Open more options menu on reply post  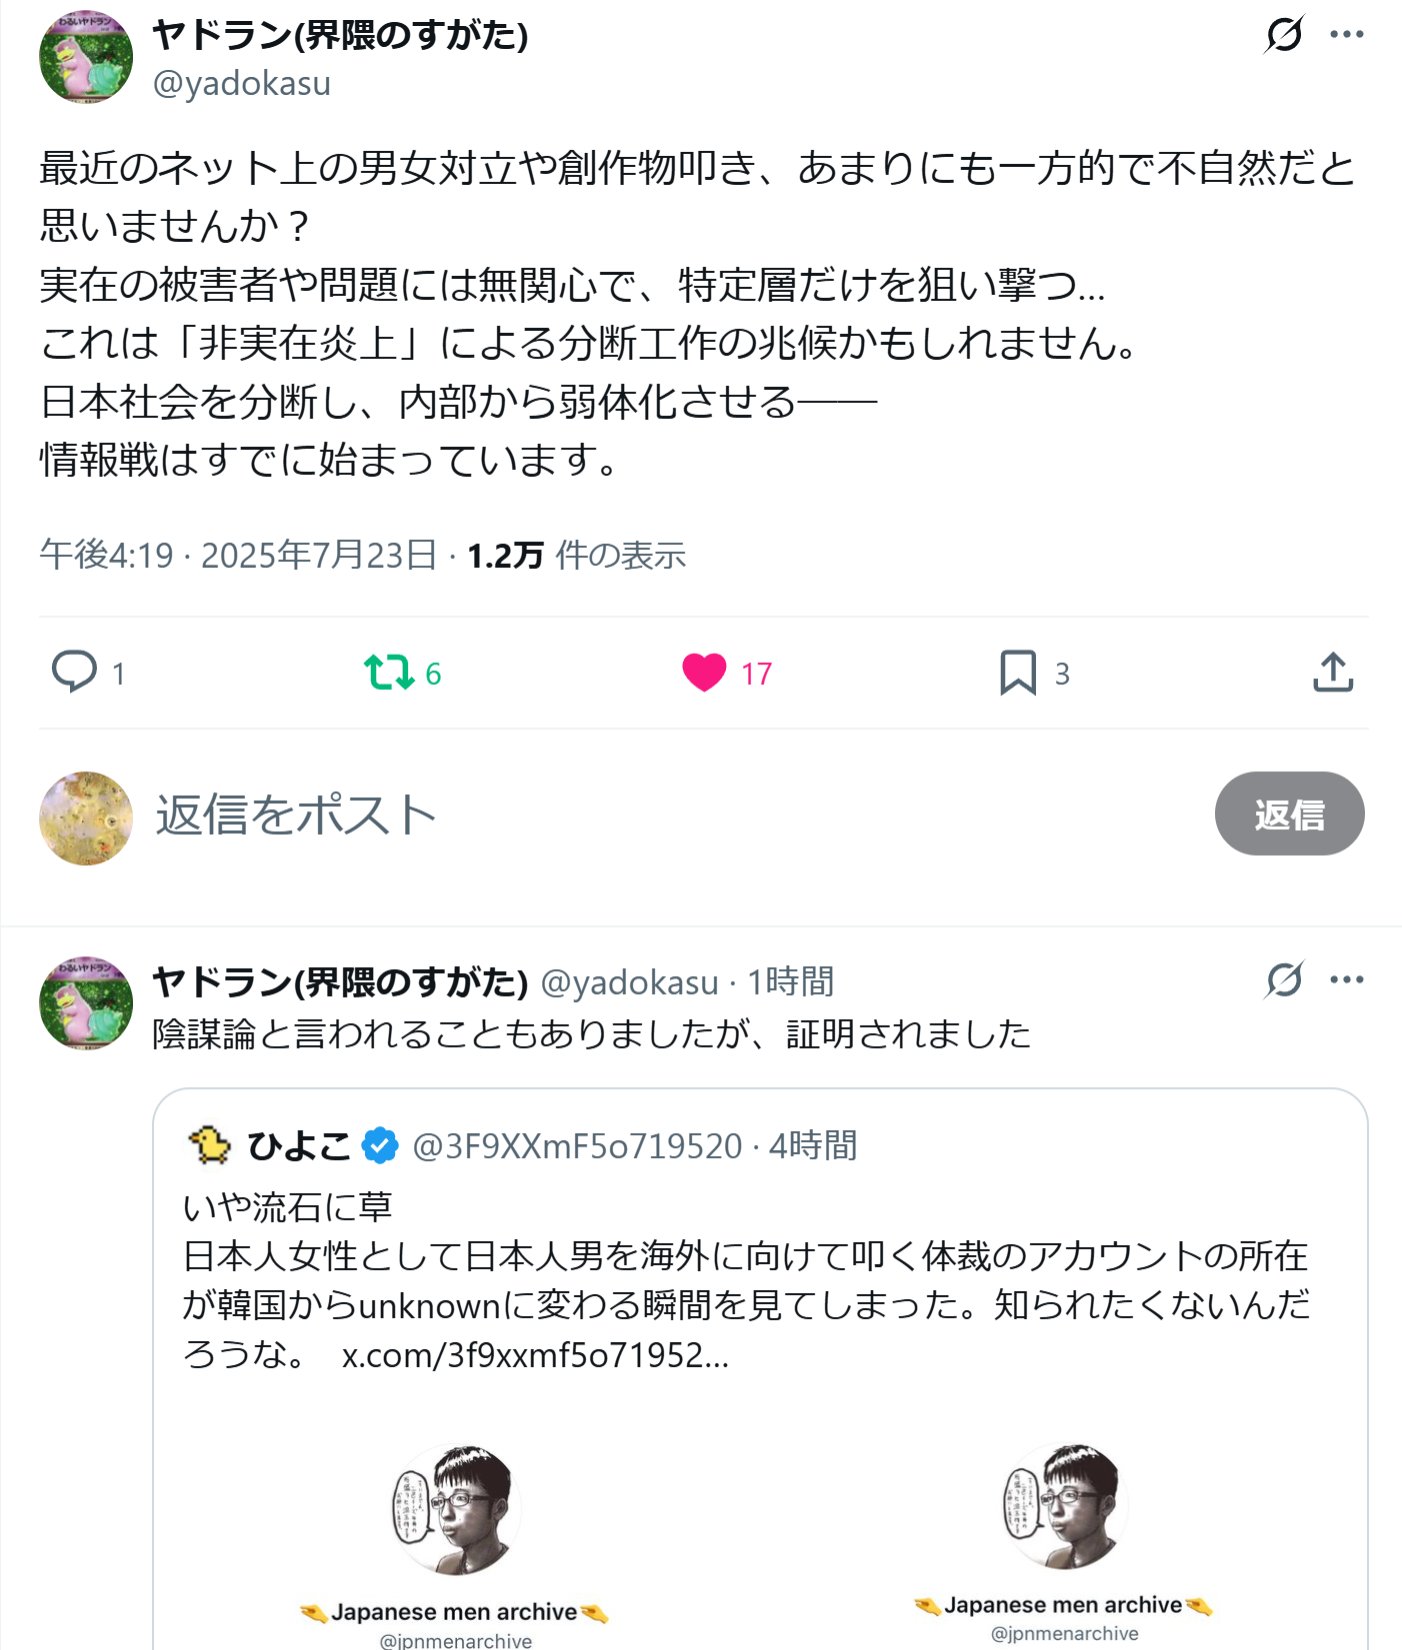click(1346, 980)
